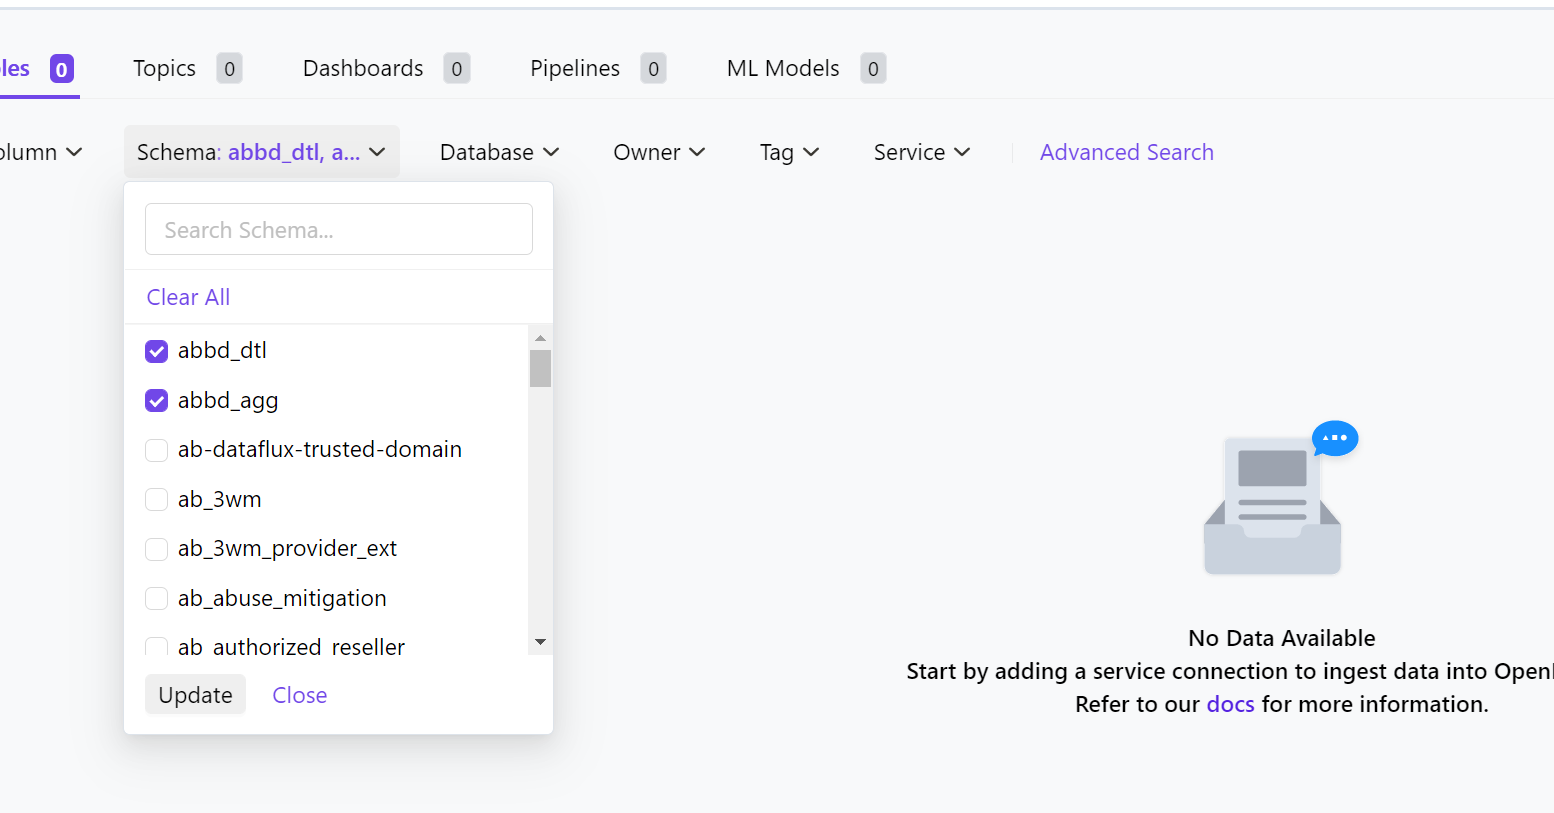This screenshot has width=1554, height=813.
Task: Switch to the Topics tab
Action: point(187,68)
